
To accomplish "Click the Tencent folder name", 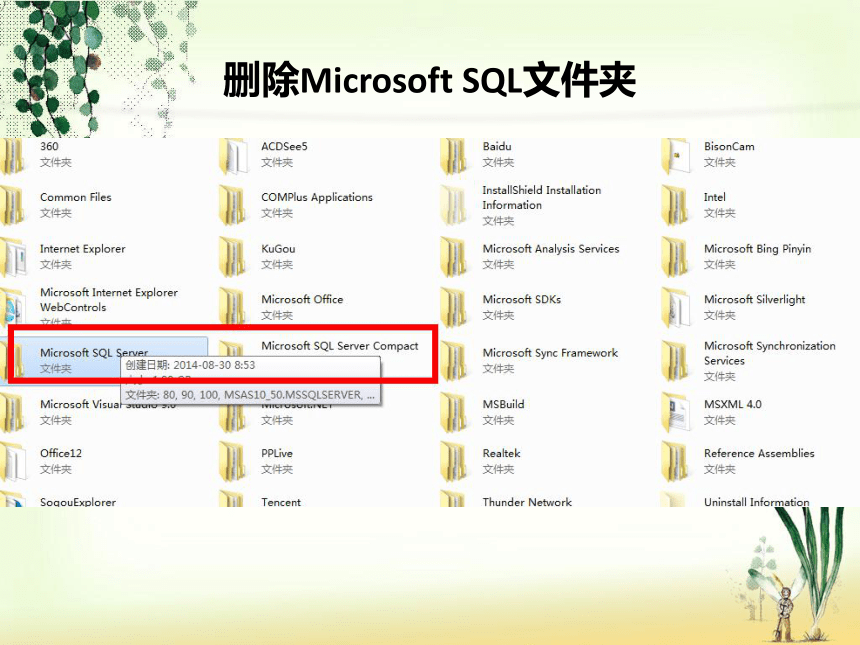I will 281,501.
